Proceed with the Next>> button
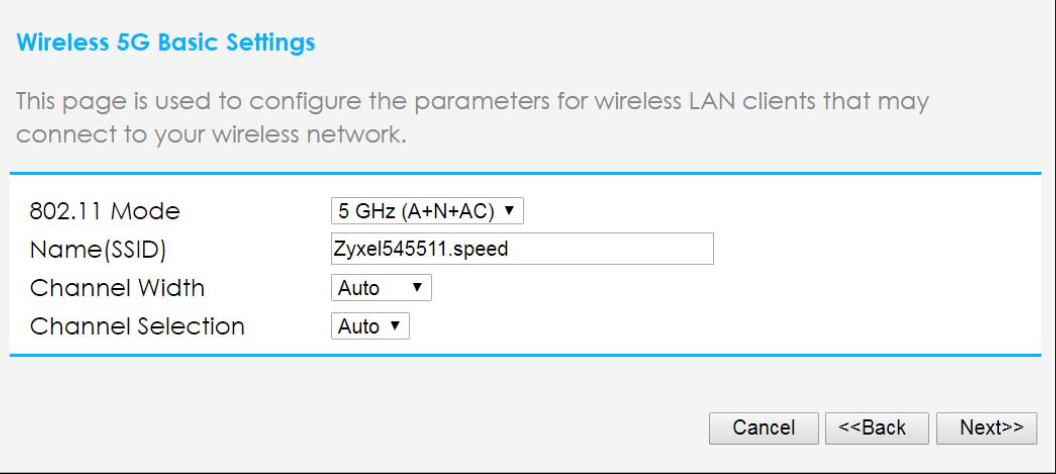 [x=986, y=428]
